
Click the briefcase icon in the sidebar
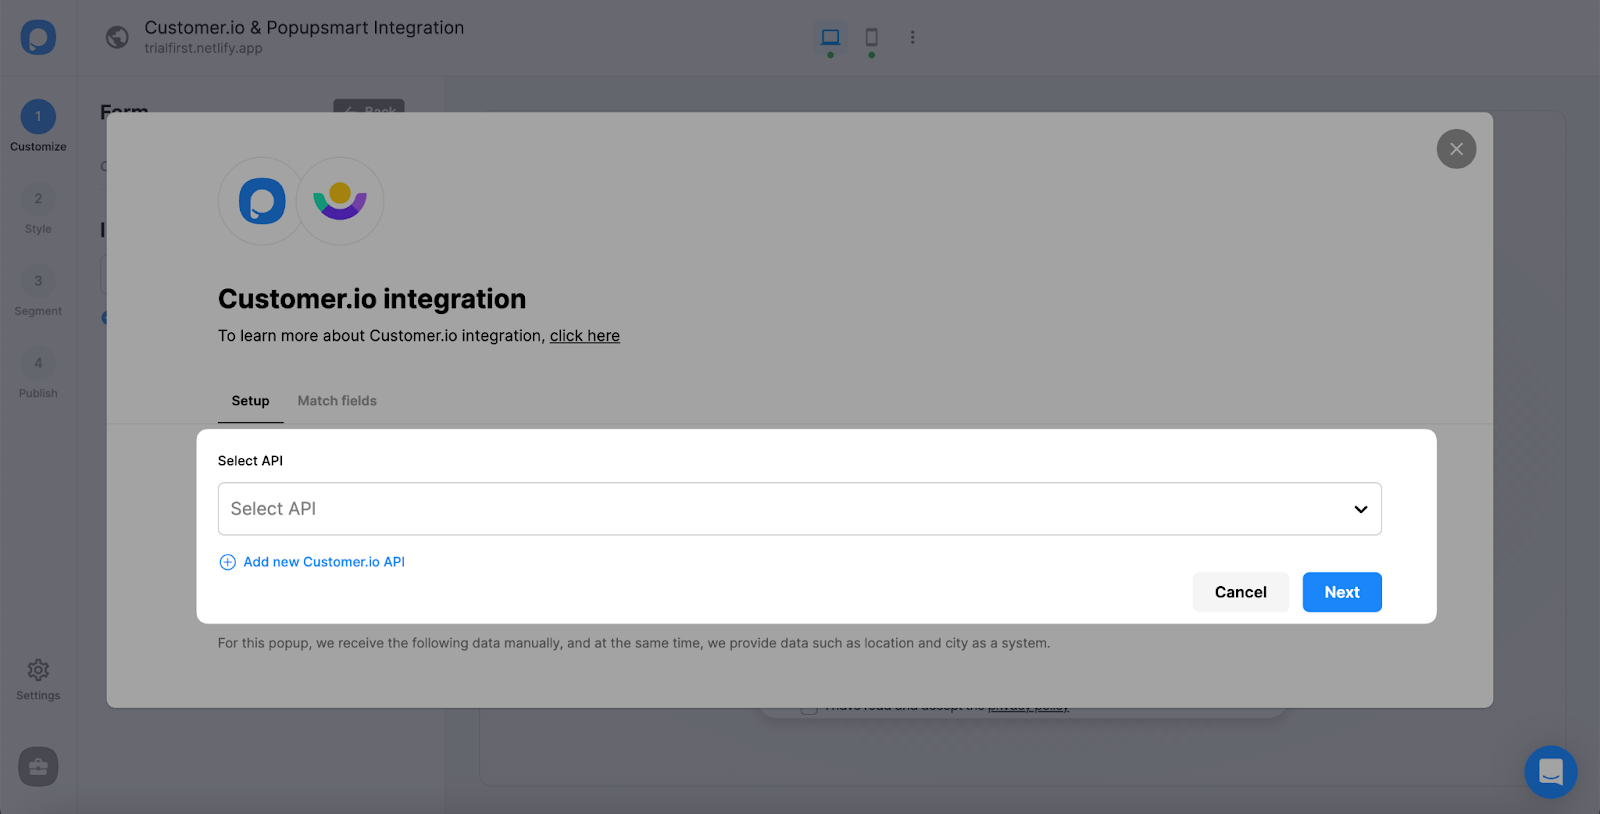pyautogui.click(x=38, y=767)
